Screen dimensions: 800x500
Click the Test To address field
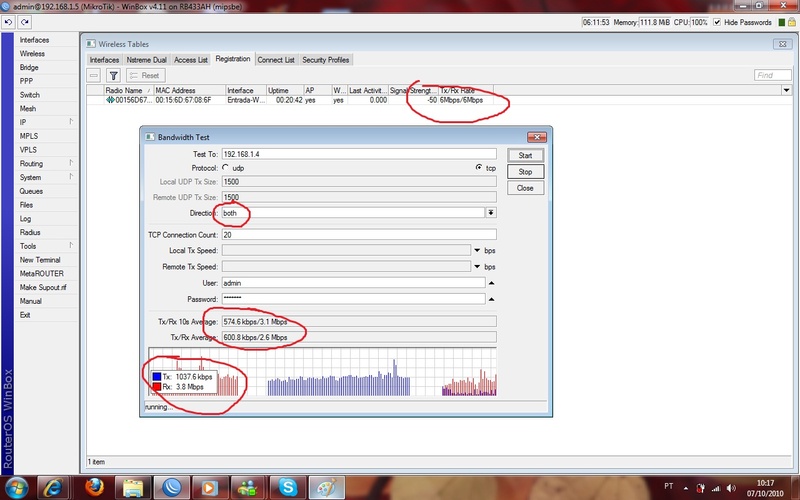point(359,154)
